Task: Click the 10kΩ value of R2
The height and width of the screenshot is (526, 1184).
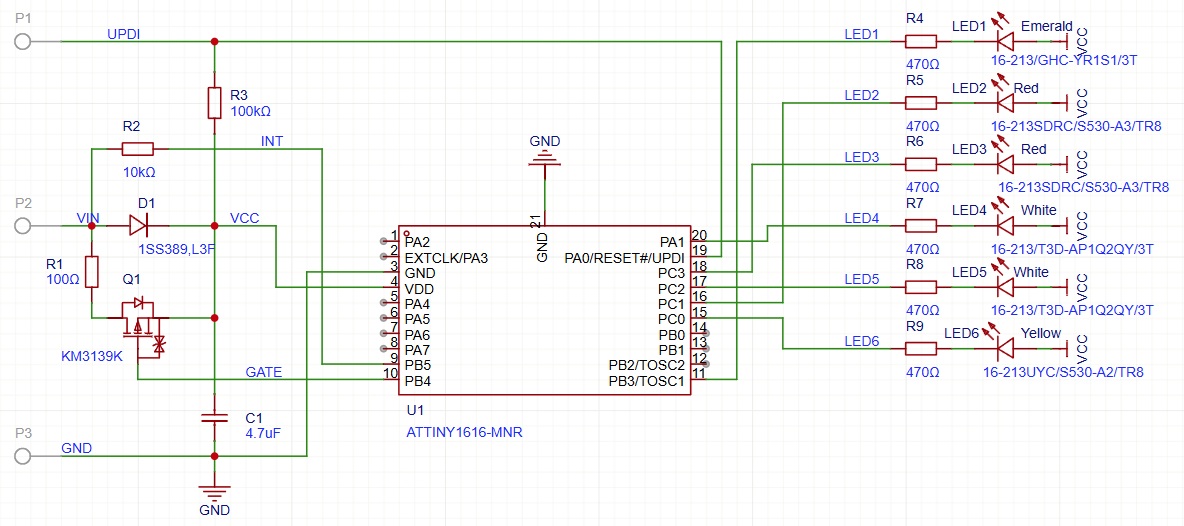Action: click(139, 172)
